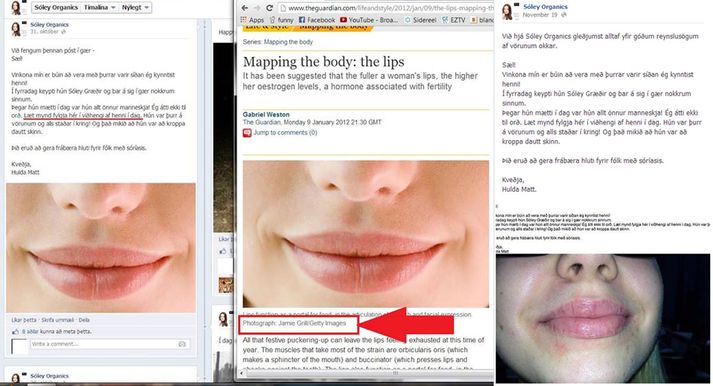This screenshot has width=713, height=386.
Task: Open Sóley Organics link at bottom-left post
Action: (x=49, y=376)
